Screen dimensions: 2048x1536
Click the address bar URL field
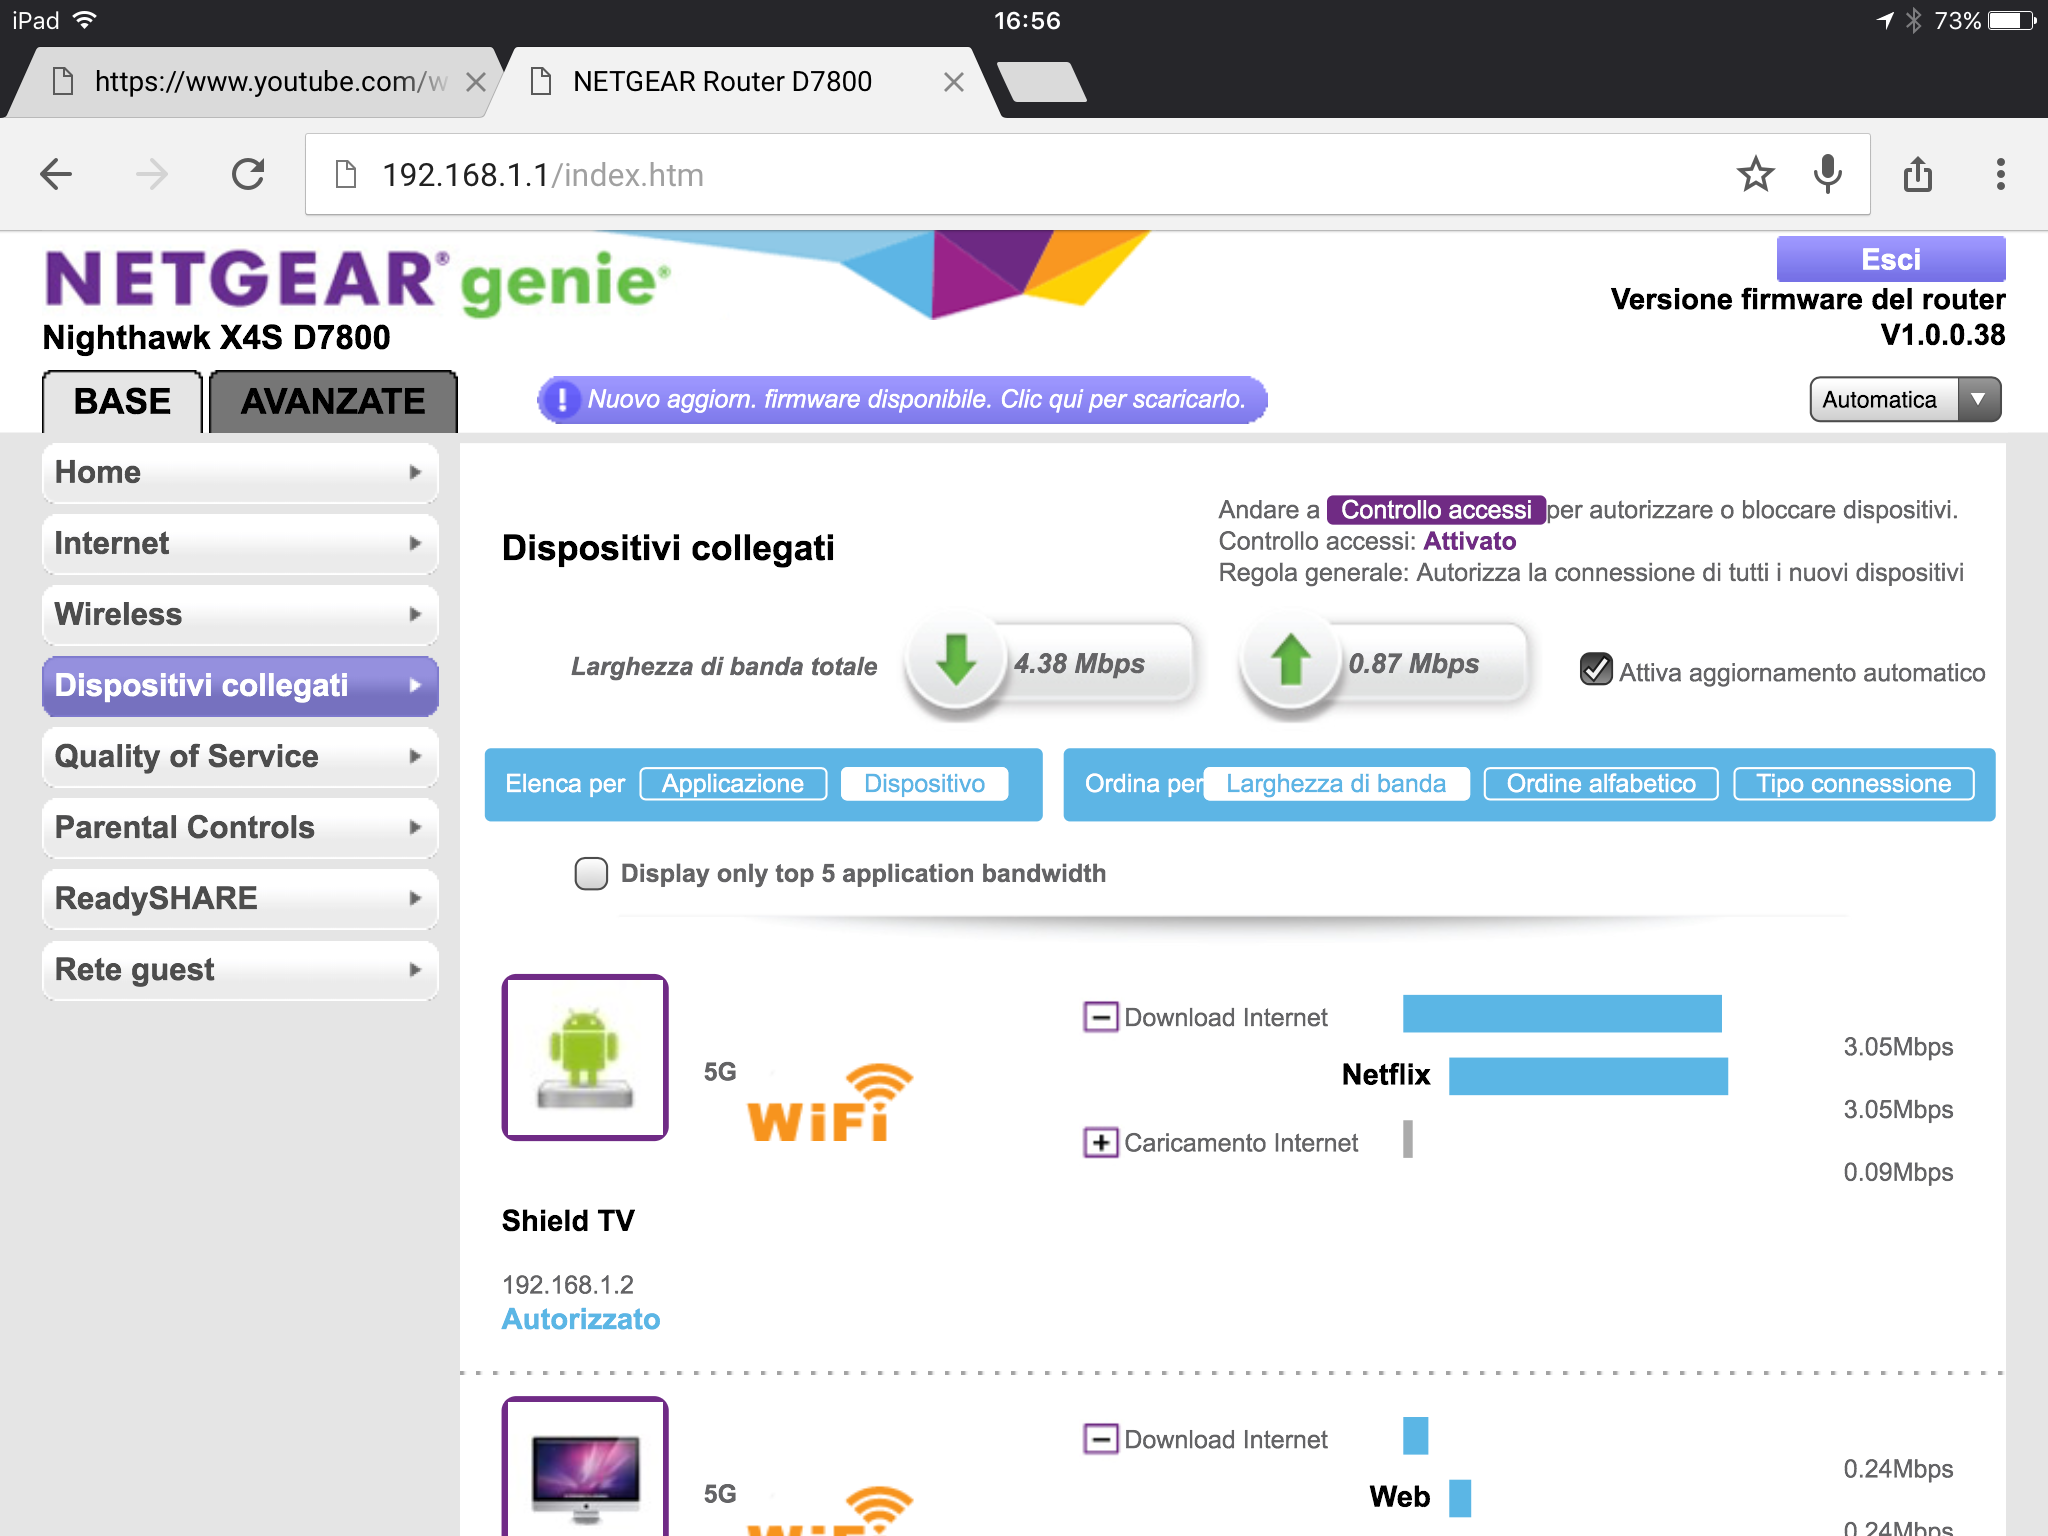[x=1087, y=175]
